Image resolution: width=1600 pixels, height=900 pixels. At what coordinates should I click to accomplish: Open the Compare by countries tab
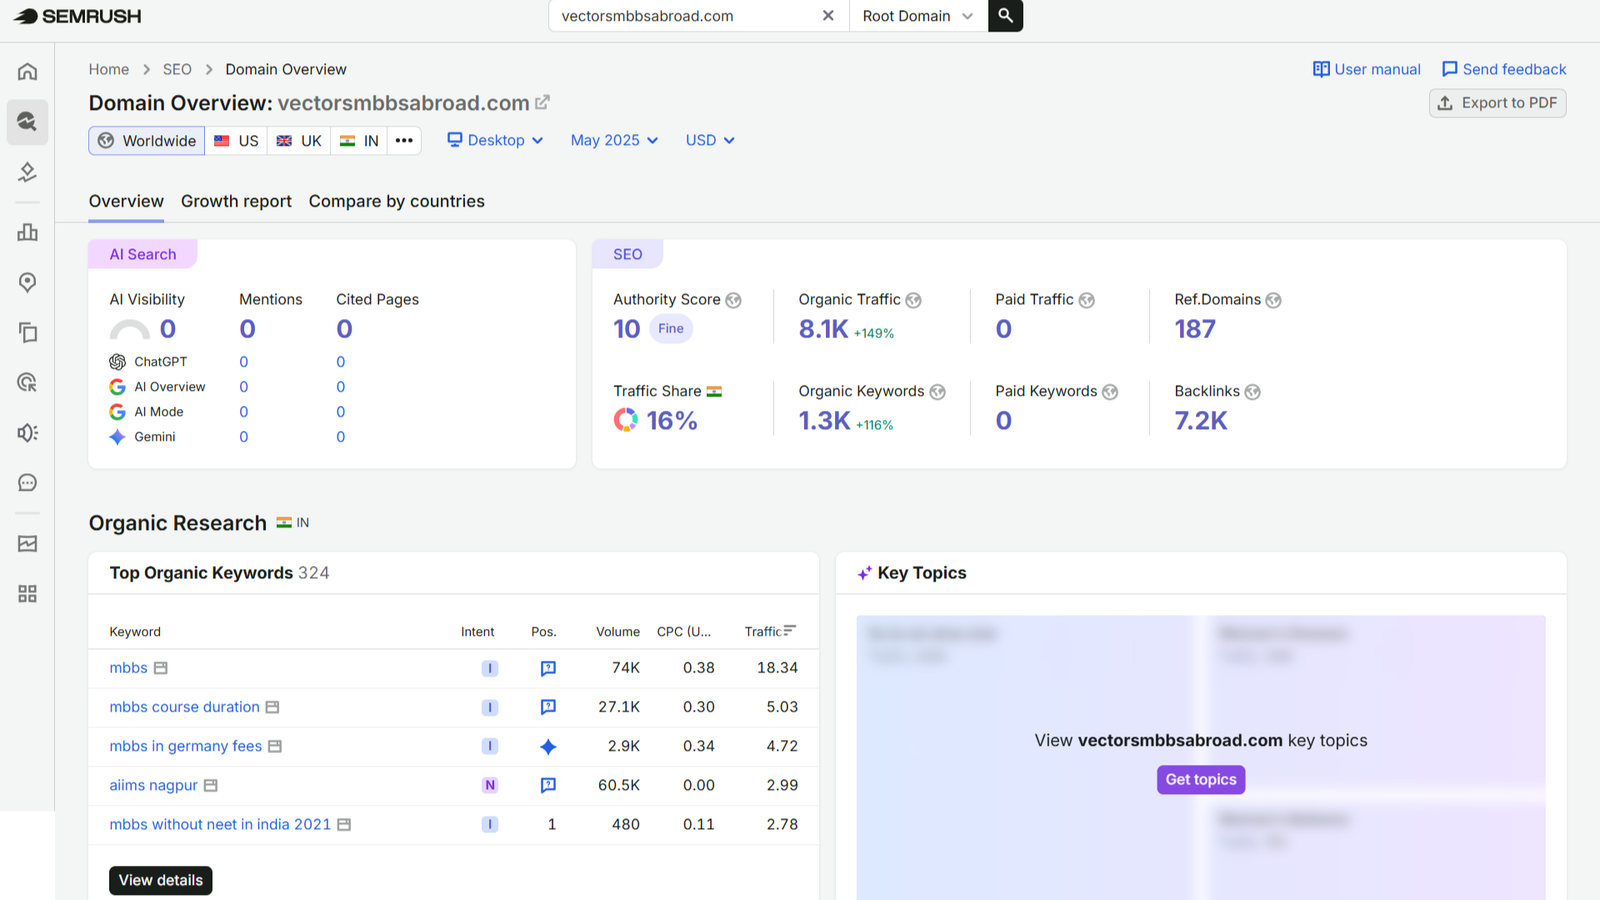(x=397, y=201)
